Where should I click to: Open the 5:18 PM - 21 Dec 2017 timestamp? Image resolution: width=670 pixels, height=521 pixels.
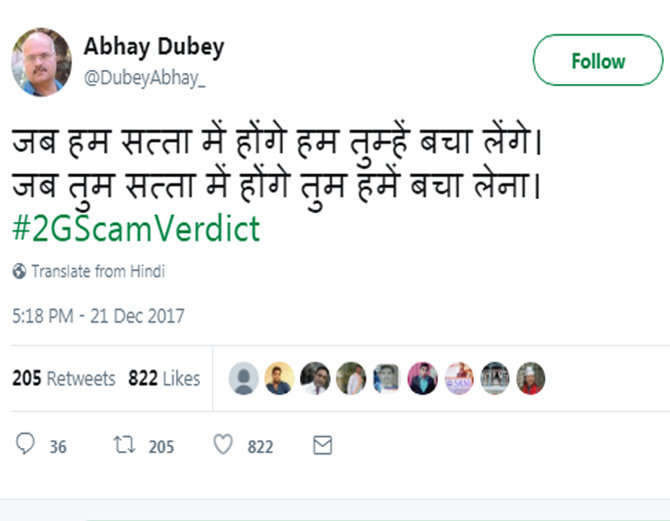[98, 316]
